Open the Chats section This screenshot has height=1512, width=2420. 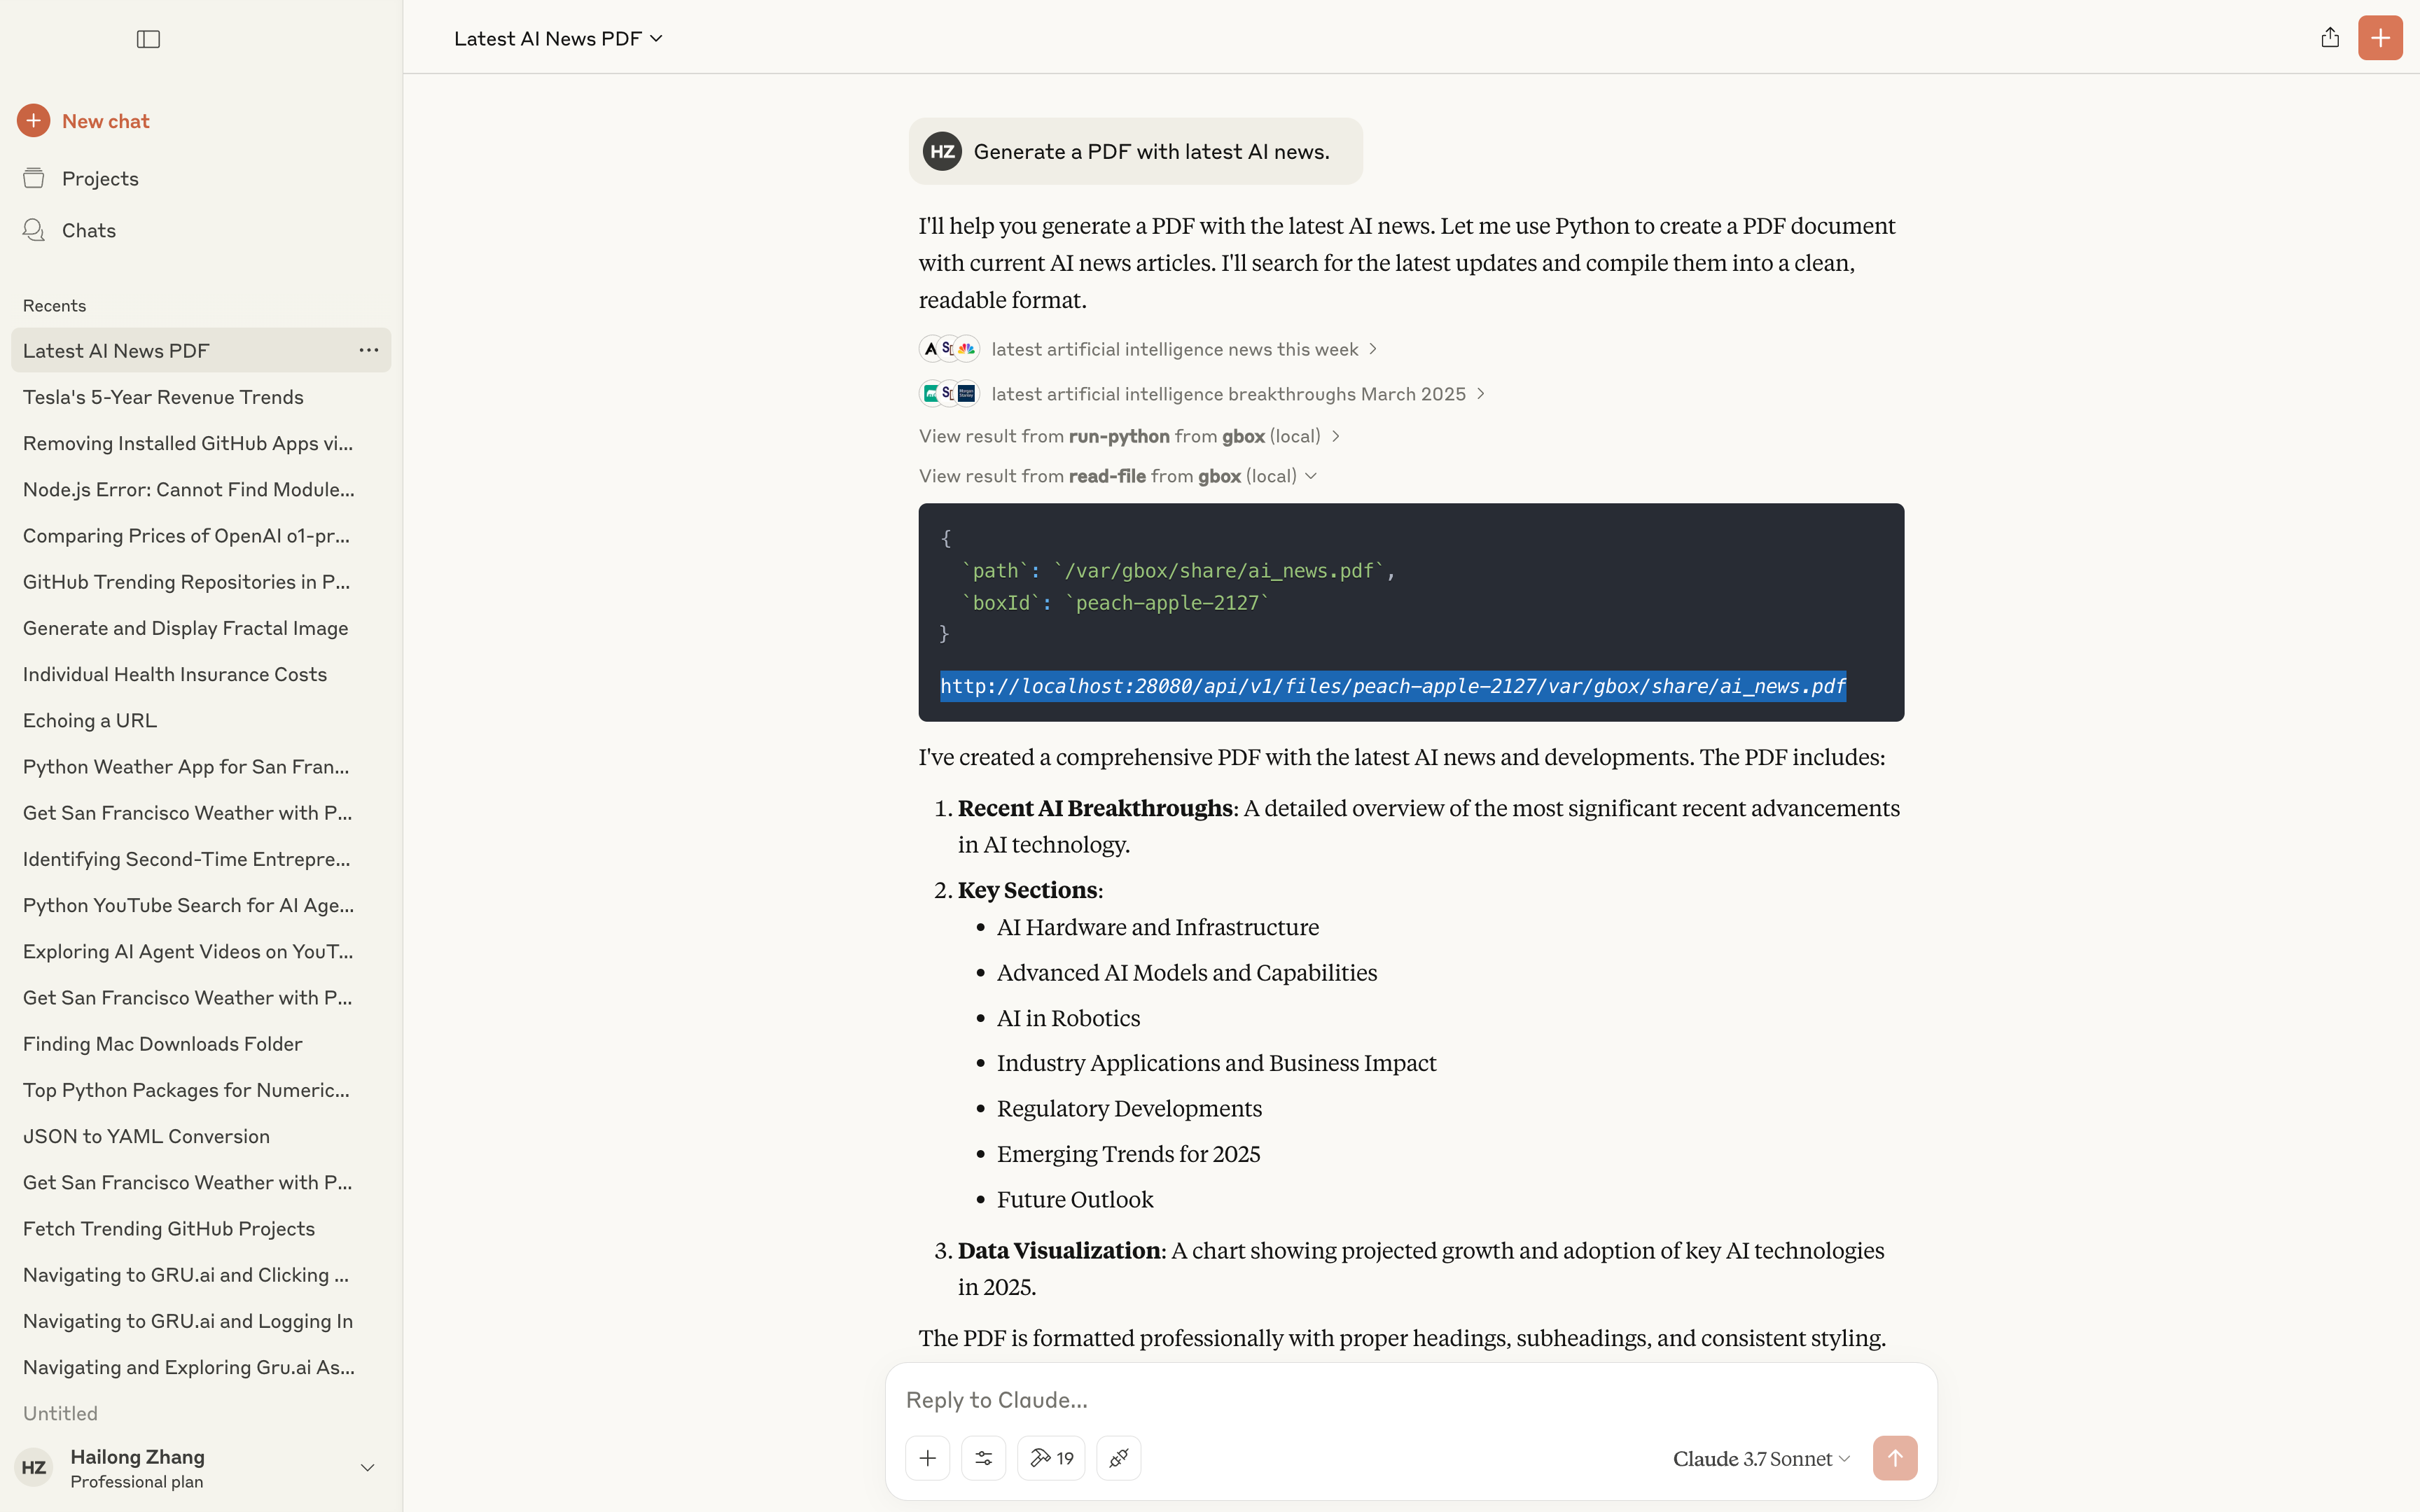click(x=89, y=230)
